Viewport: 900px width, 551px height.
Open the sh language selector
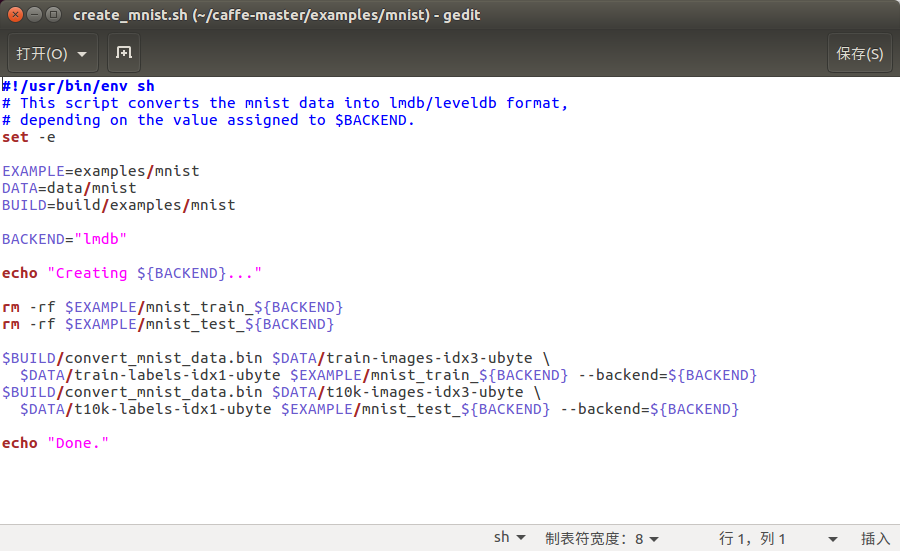(x=510, y=538)
